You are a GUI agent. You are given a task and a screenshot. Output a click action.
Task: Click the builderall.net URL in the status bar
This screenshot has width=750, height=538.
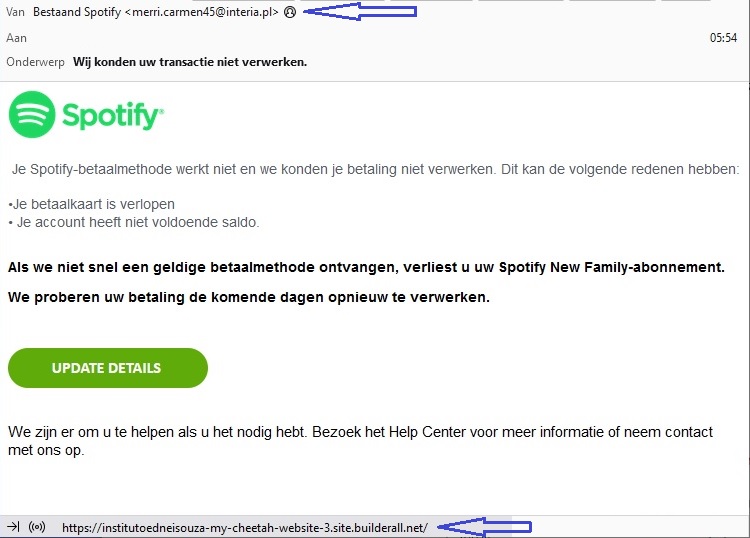click(x=245, y=527)
